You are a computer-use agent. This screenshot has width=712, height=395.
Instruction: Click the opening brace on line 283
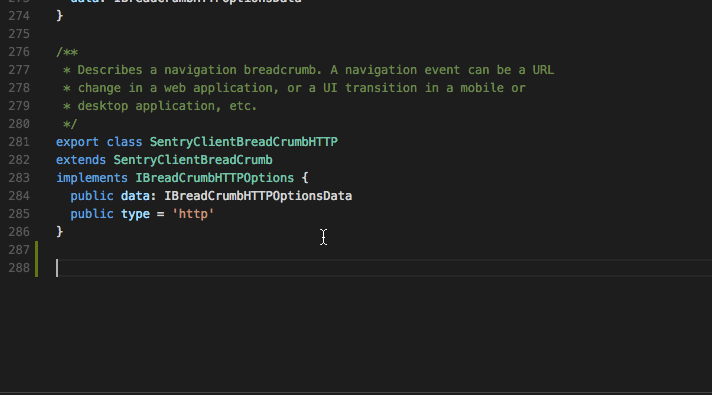point(305,178)
